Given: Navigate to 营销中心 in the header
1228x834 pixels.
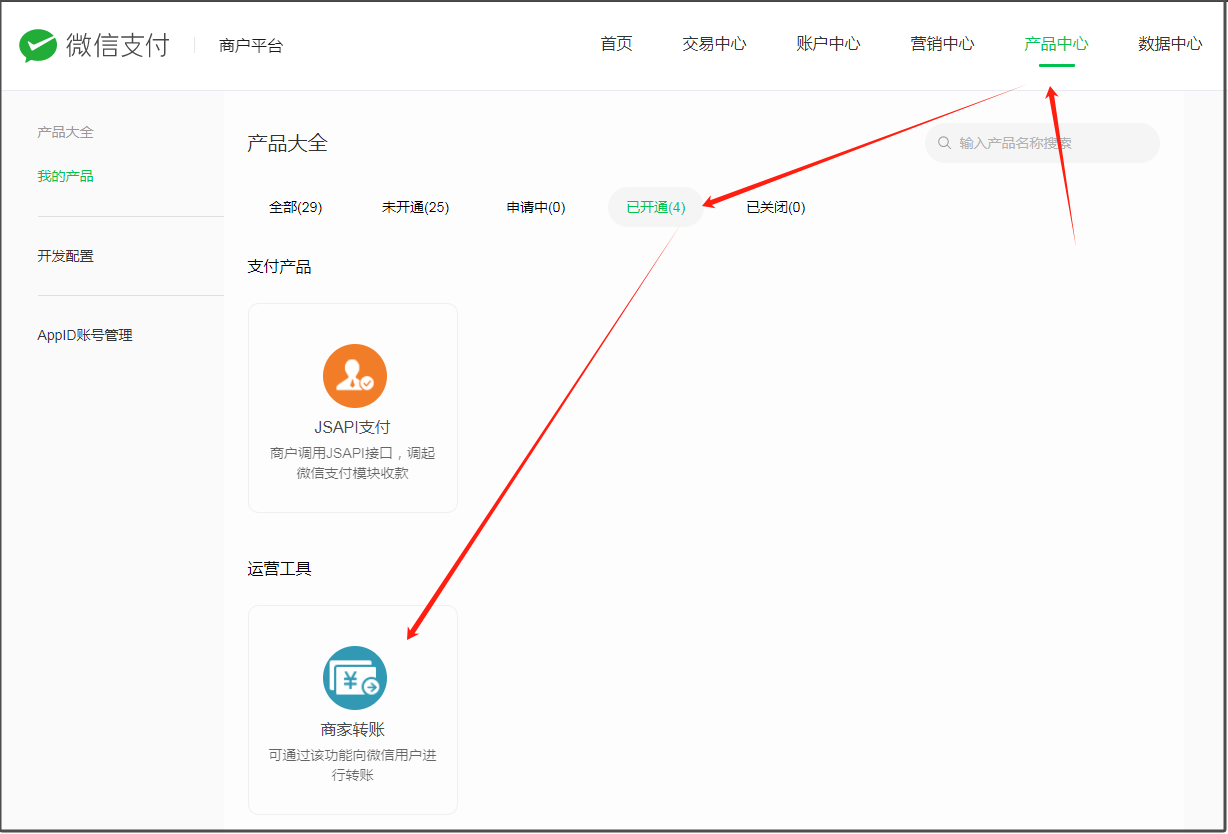Looking at the screenshot, I should pos(942,44).
